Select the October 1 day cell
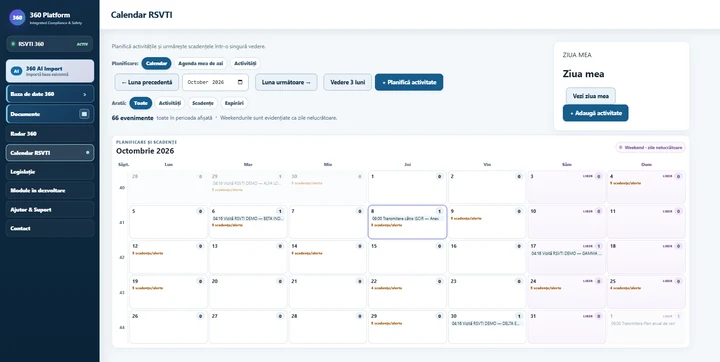This screenshot has height=362, width=720. tap(407, 187)
